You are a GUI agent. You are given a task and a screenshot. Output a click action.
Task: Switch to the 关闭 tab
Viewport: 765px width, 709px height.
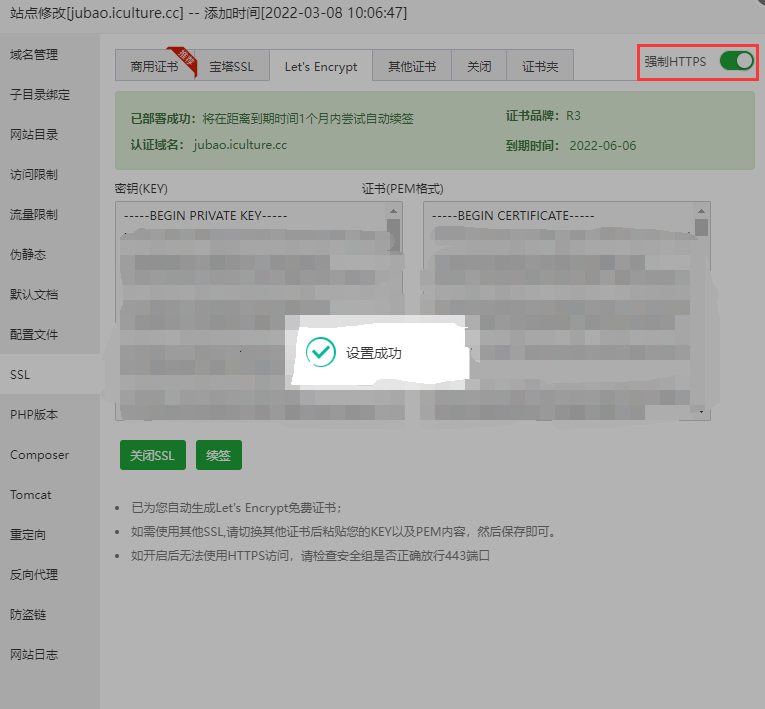(479, 65)
